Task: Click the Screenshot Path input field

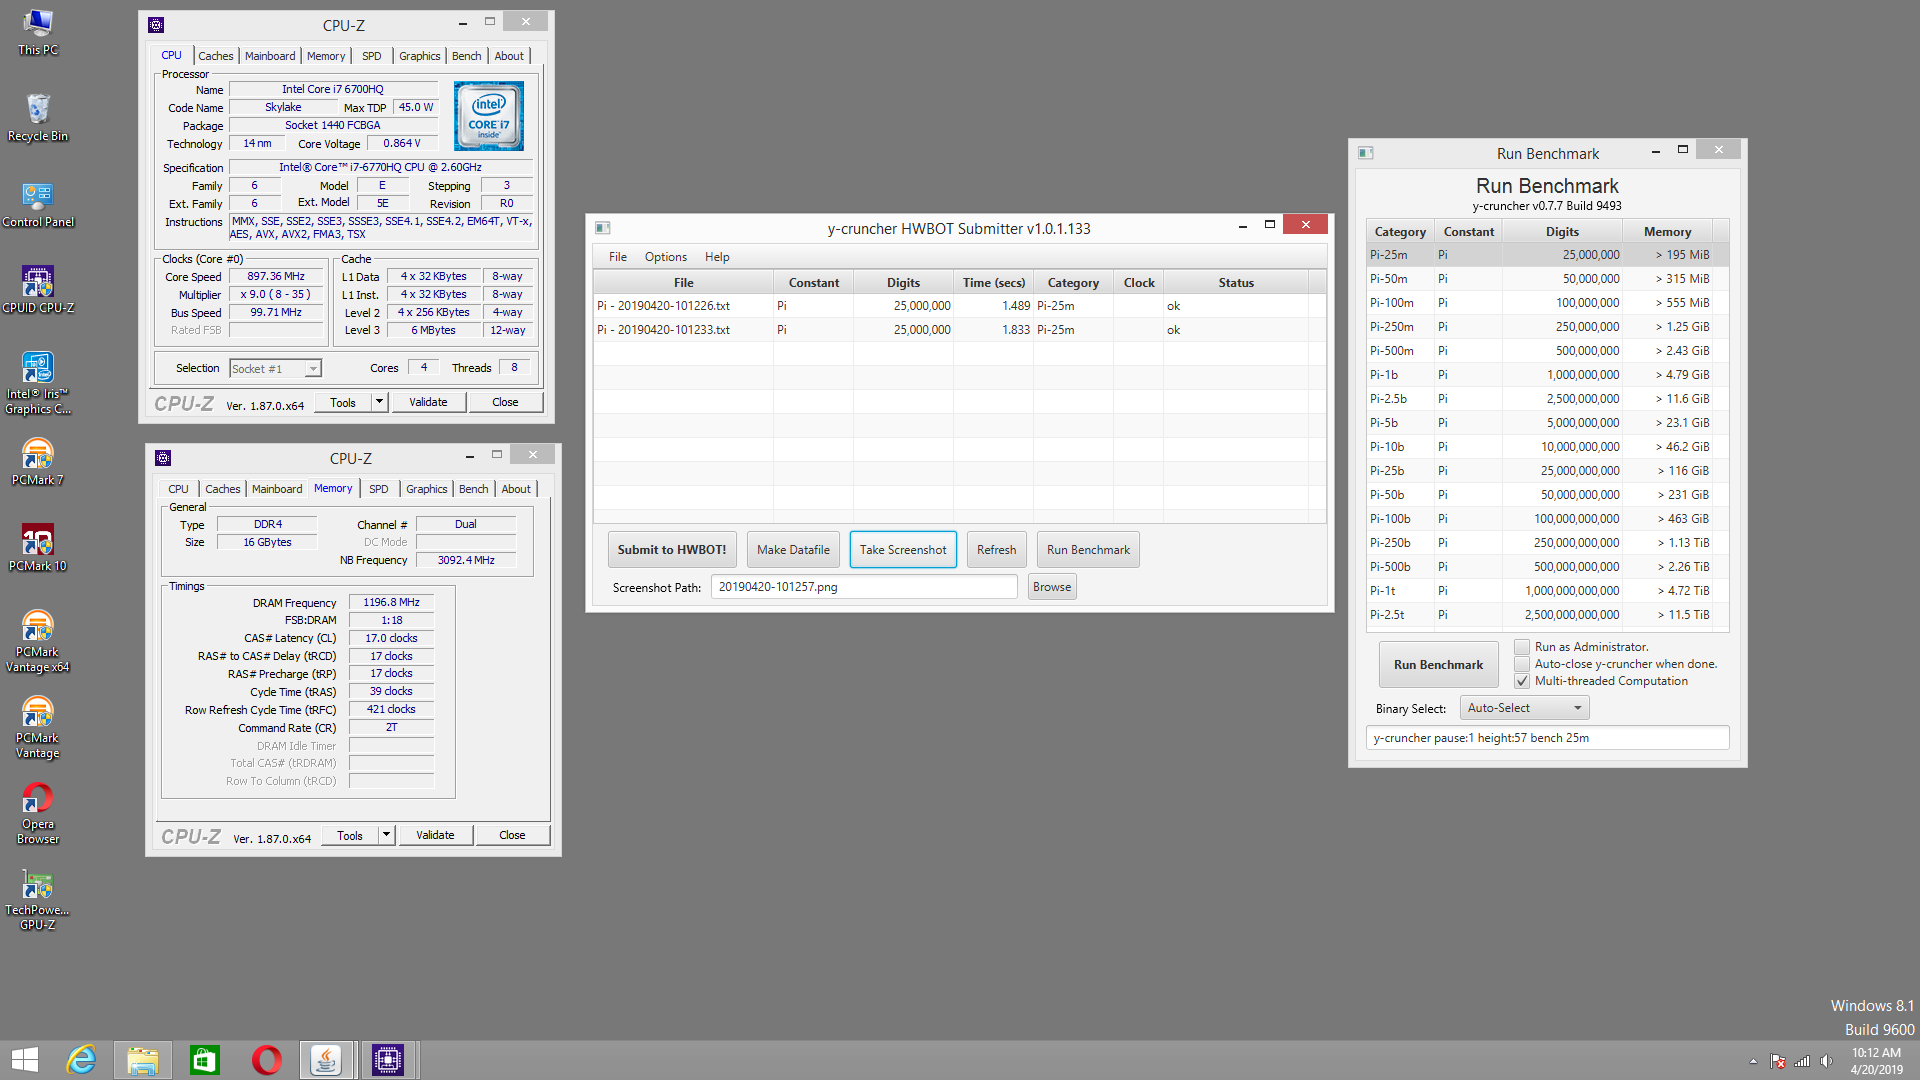Action: coord(864,587)
